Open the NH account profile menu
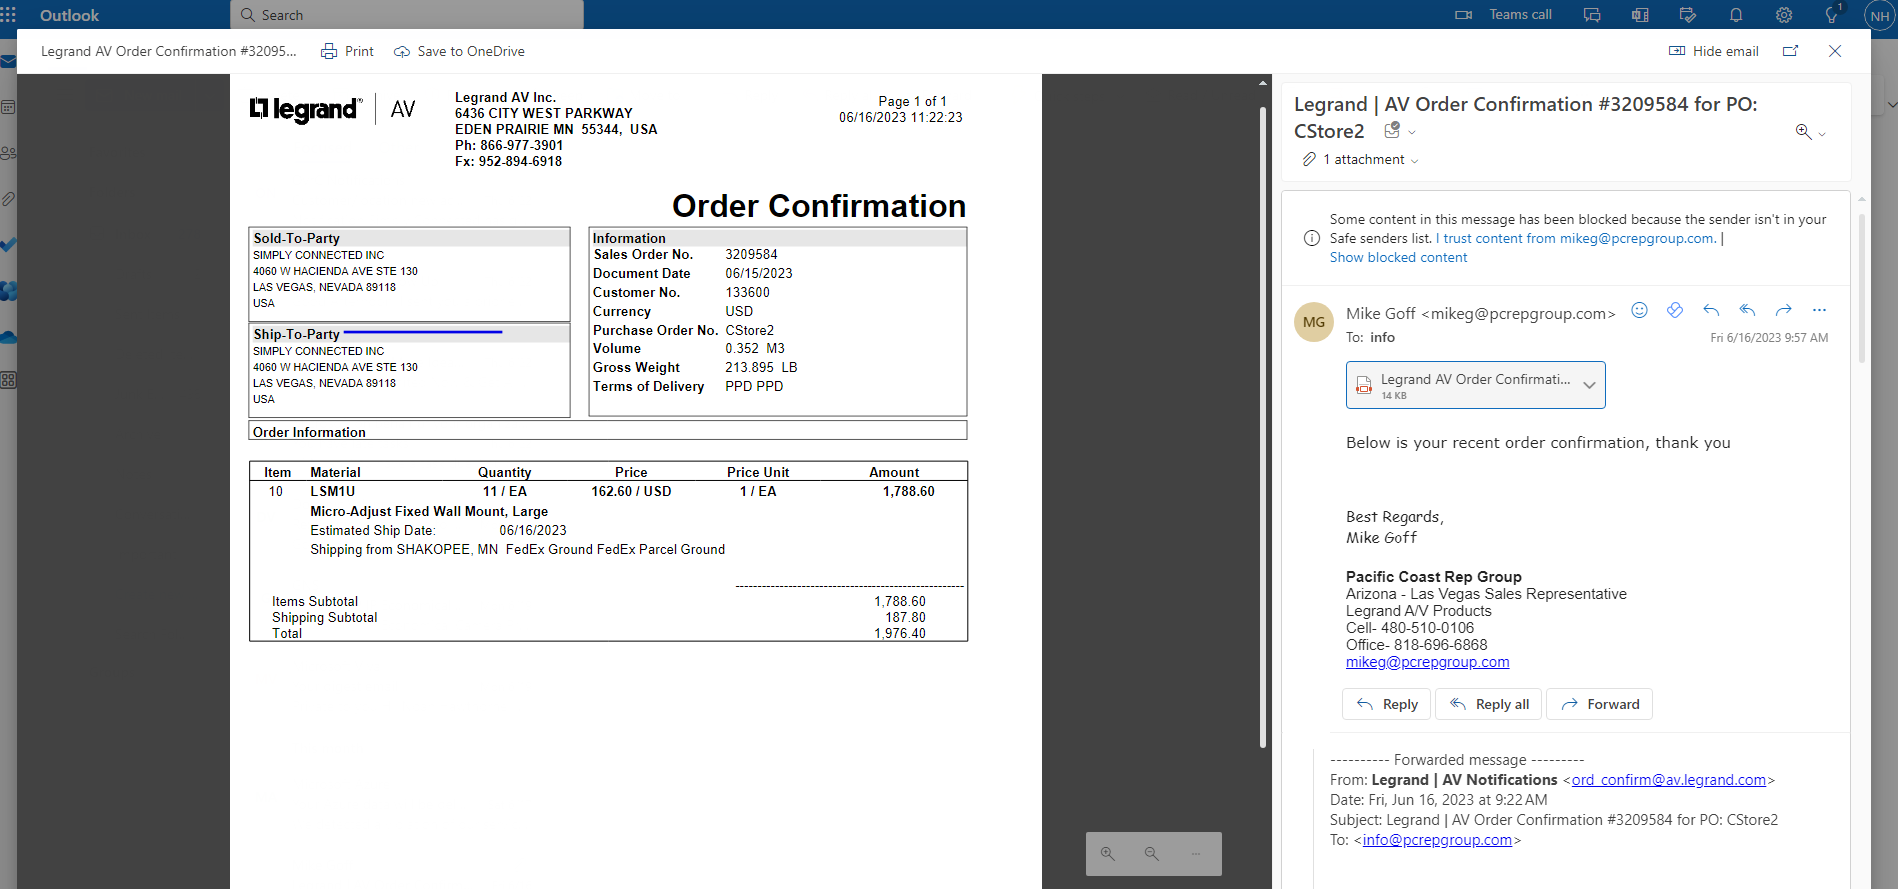1898x889 pixels. click(1880, 16)
